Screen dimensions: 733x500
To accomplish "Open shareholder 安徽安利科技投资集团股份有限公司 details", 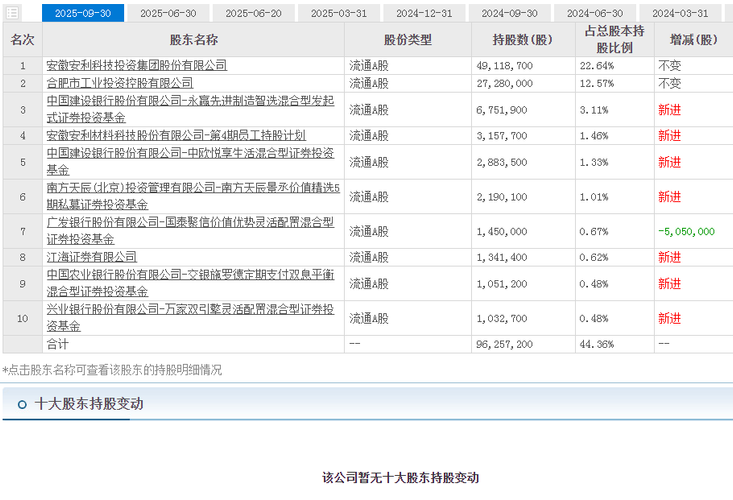I will [x=137, y=65].
